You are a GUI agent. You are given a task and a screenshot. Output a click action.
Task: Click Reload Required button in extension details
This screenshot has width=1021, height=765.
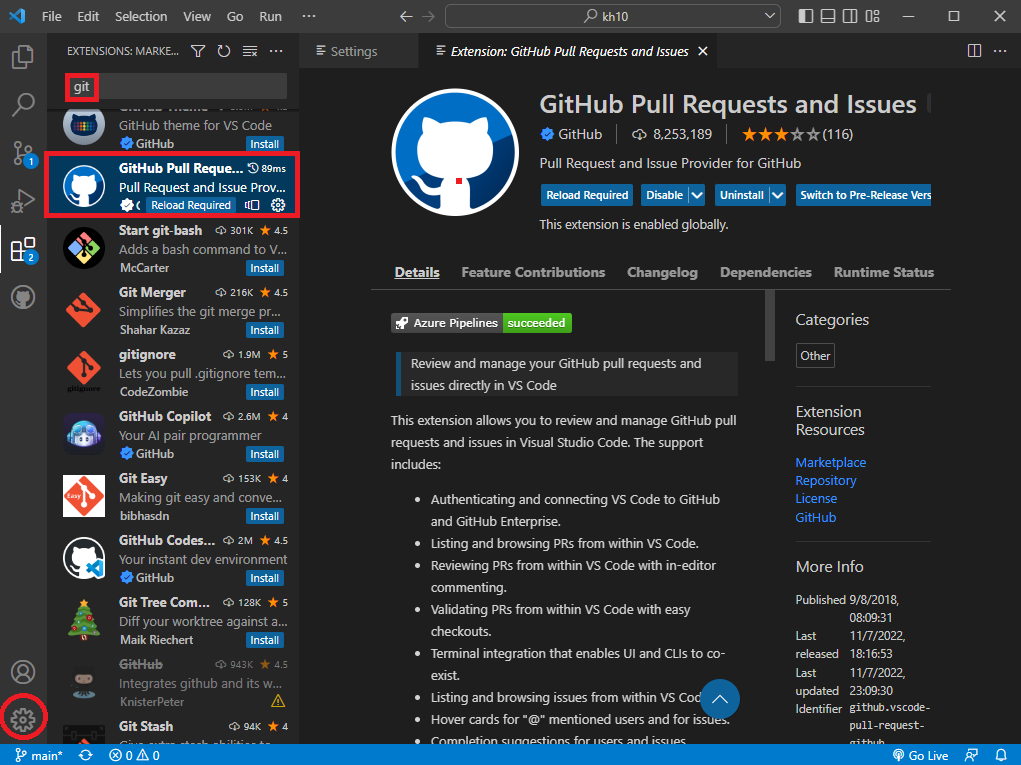pos(587,195)
